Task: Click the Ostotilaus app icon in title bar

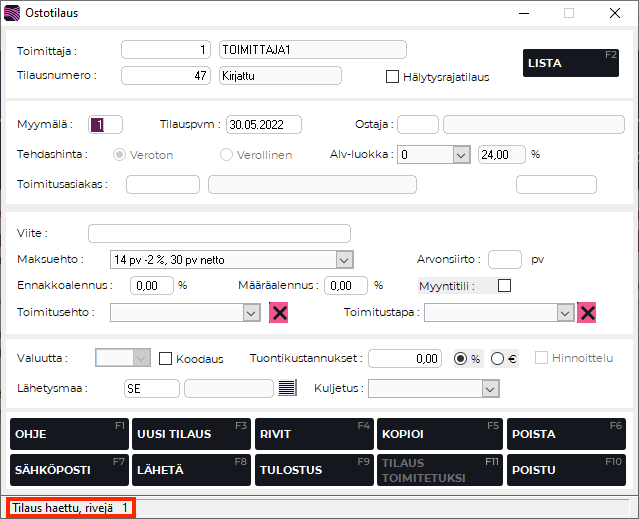Action: [12, 13]
